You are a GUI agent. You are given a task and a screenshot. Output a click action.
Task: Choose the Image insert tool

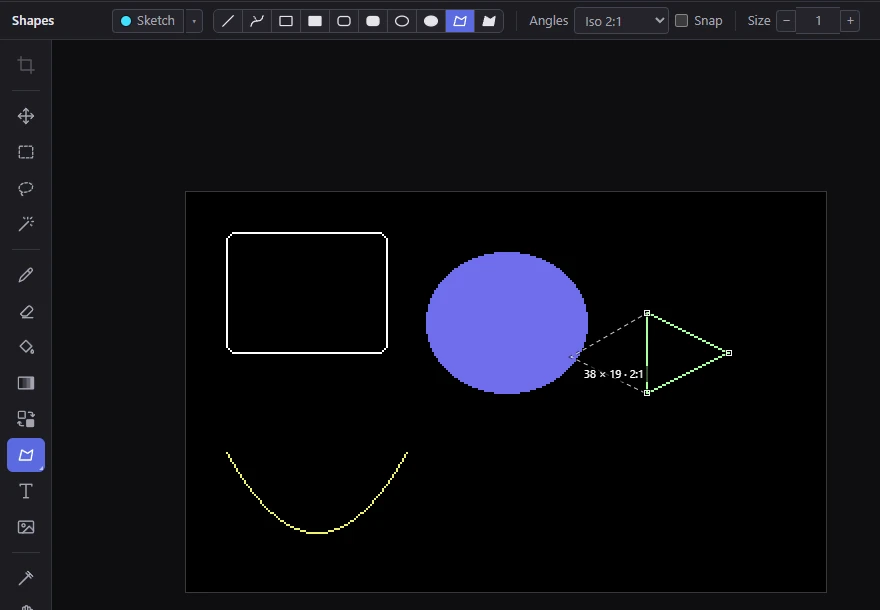tap(26, 527)
